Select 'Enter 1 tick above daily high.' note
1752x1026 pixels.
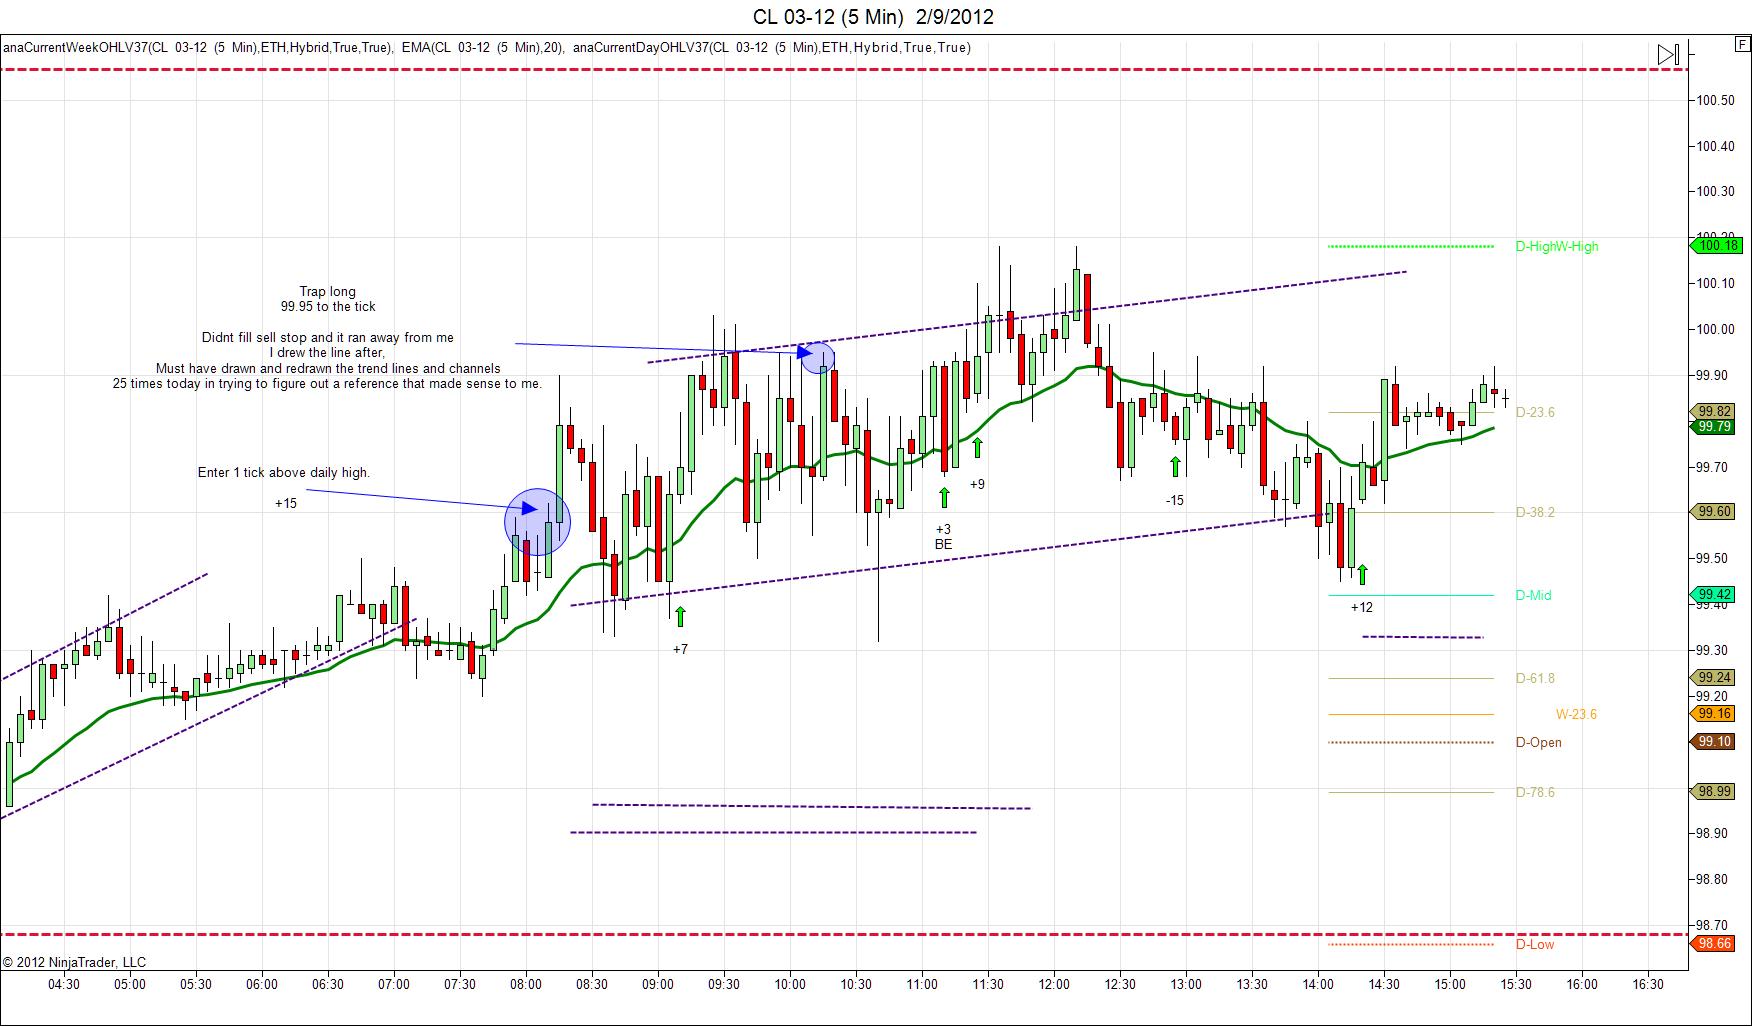click(284, 472)
